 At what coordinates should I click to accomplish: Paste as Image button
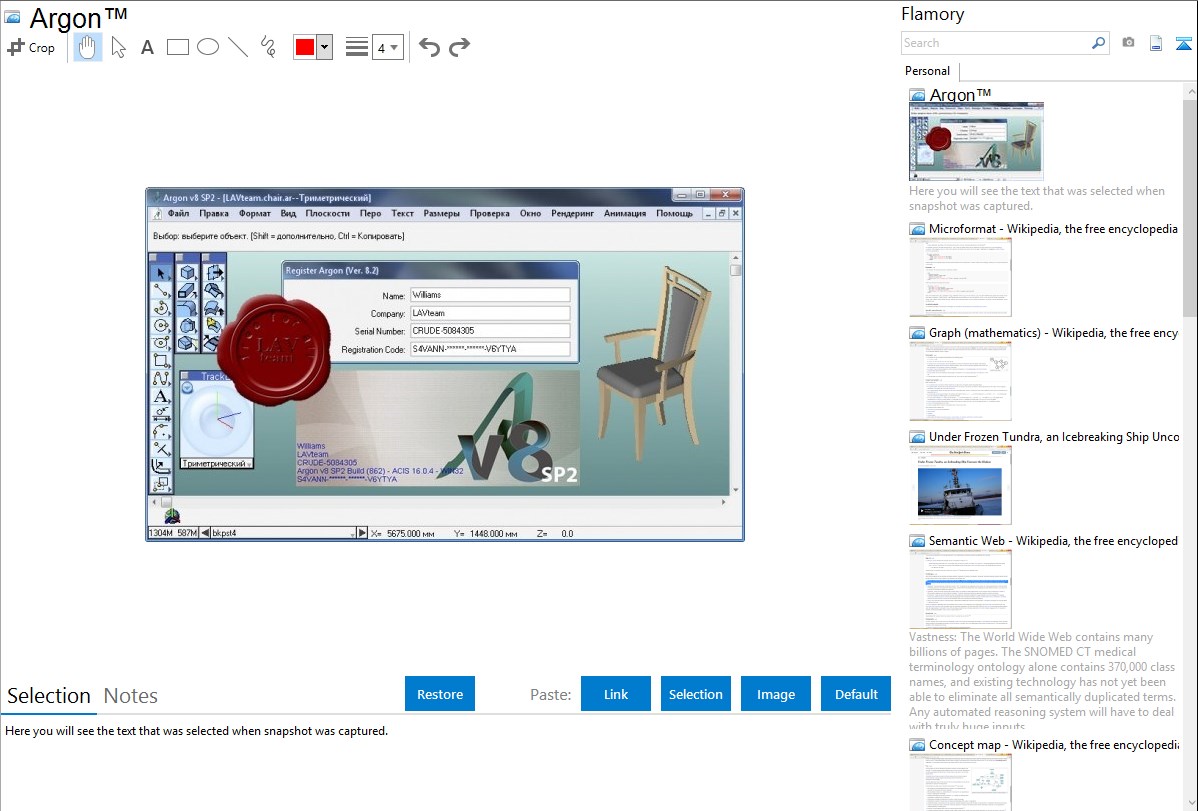(x=775, y=694)
